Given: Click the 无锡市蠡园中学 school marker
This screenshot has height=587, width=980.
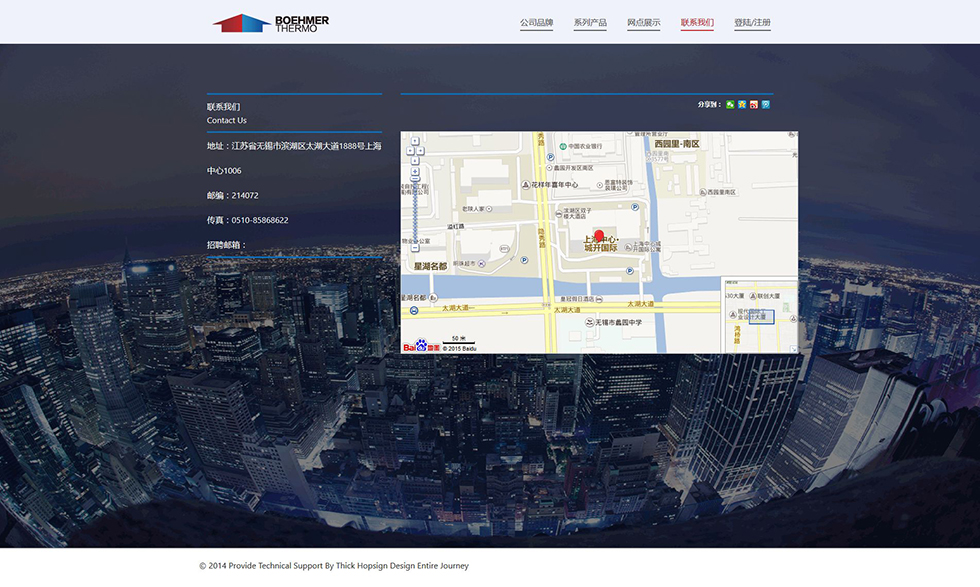Looking at the screenshot, I should click(x=589, y=323).
